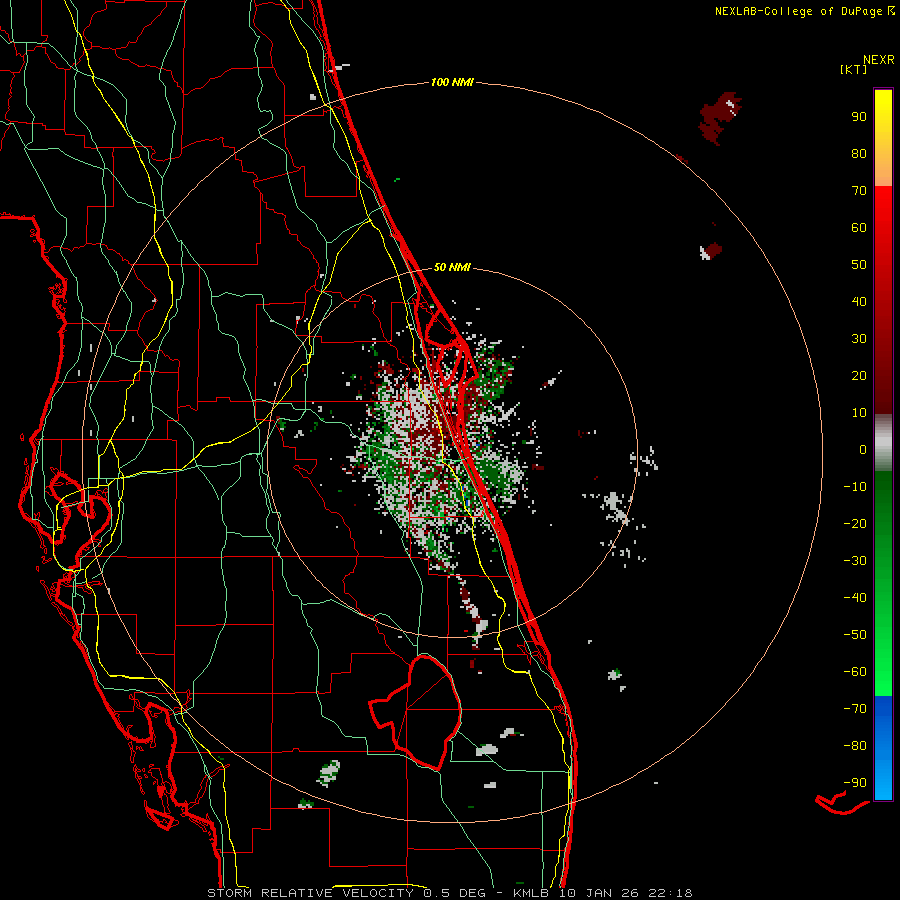The width and height of the screenshot is (900, 900).
Task: Click the positive 30 scale value
Action: 859,339
